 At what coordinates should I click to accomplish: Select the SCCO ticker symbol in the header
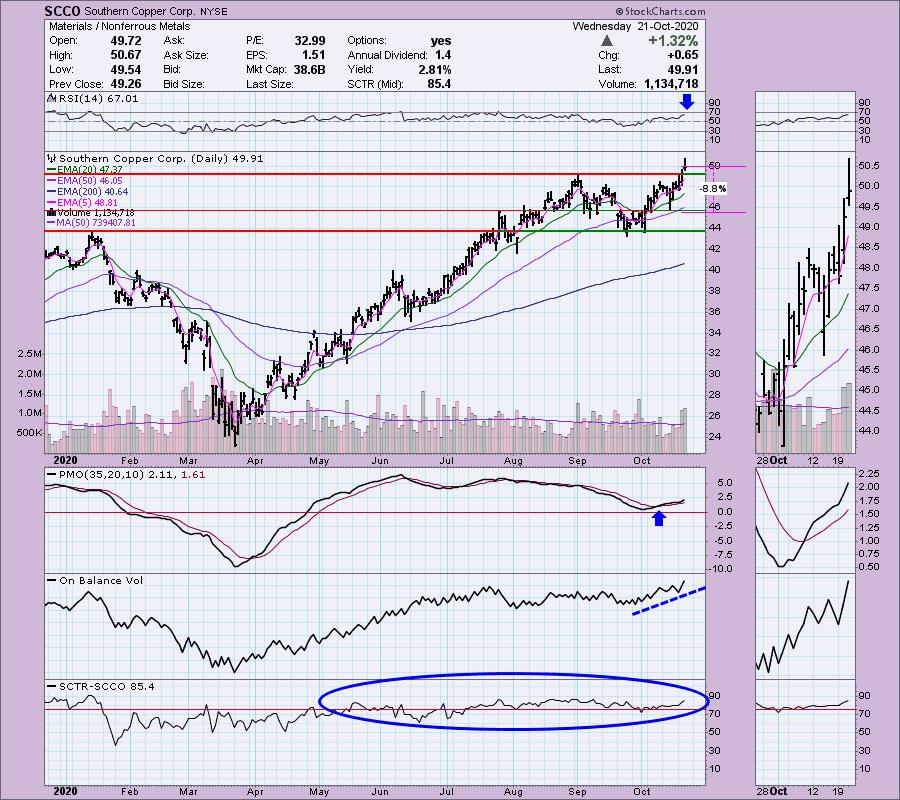coord(62,11)
